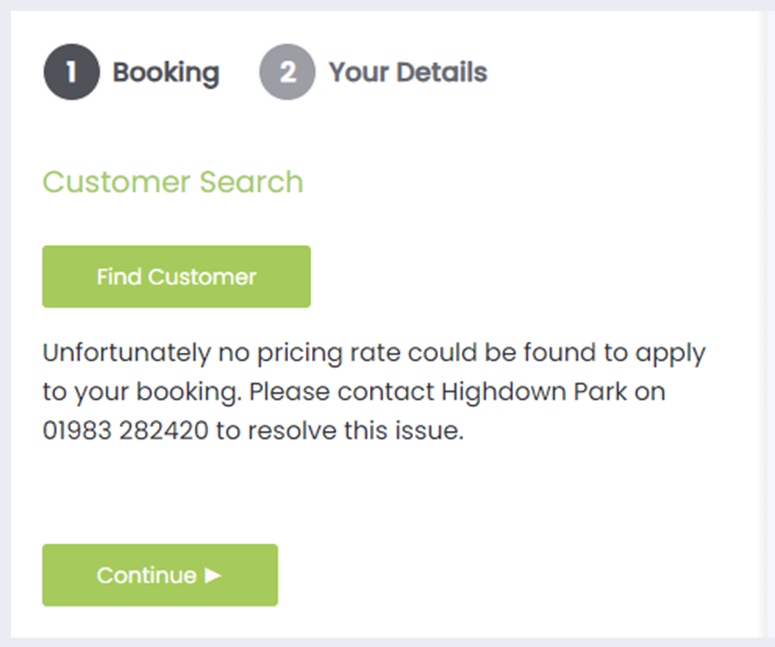Click the Customer Search heading
Screen dimensions: 775x647
coord(172,182)
